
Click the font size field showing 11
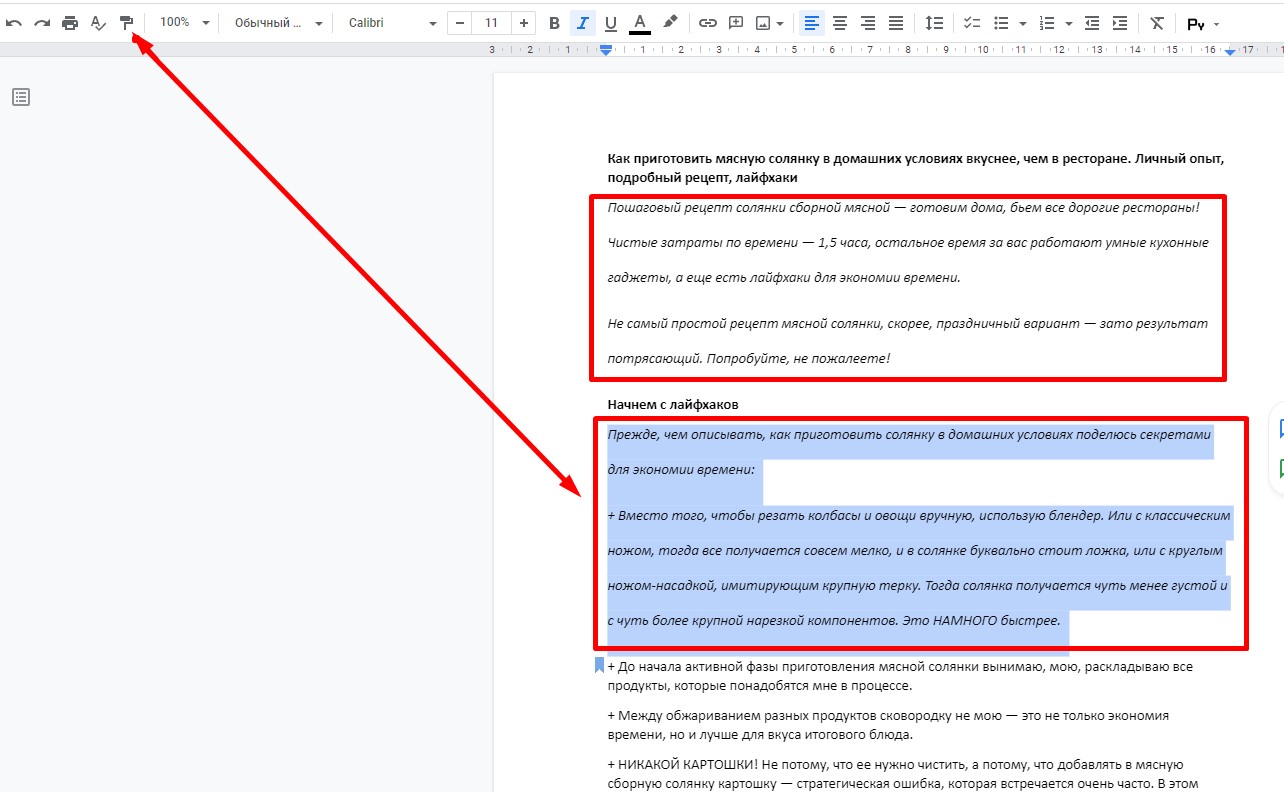[491, 23]
